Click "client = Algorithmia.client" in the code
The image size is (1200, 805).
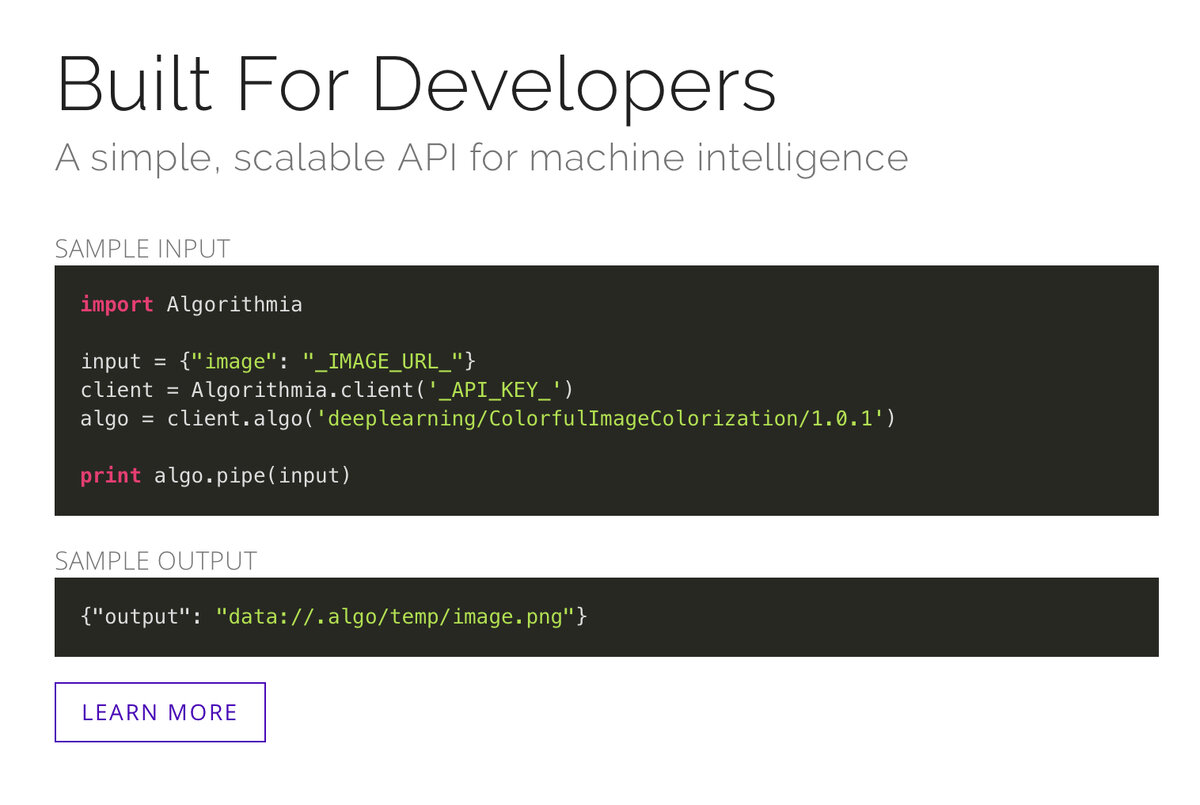(247, 390)
